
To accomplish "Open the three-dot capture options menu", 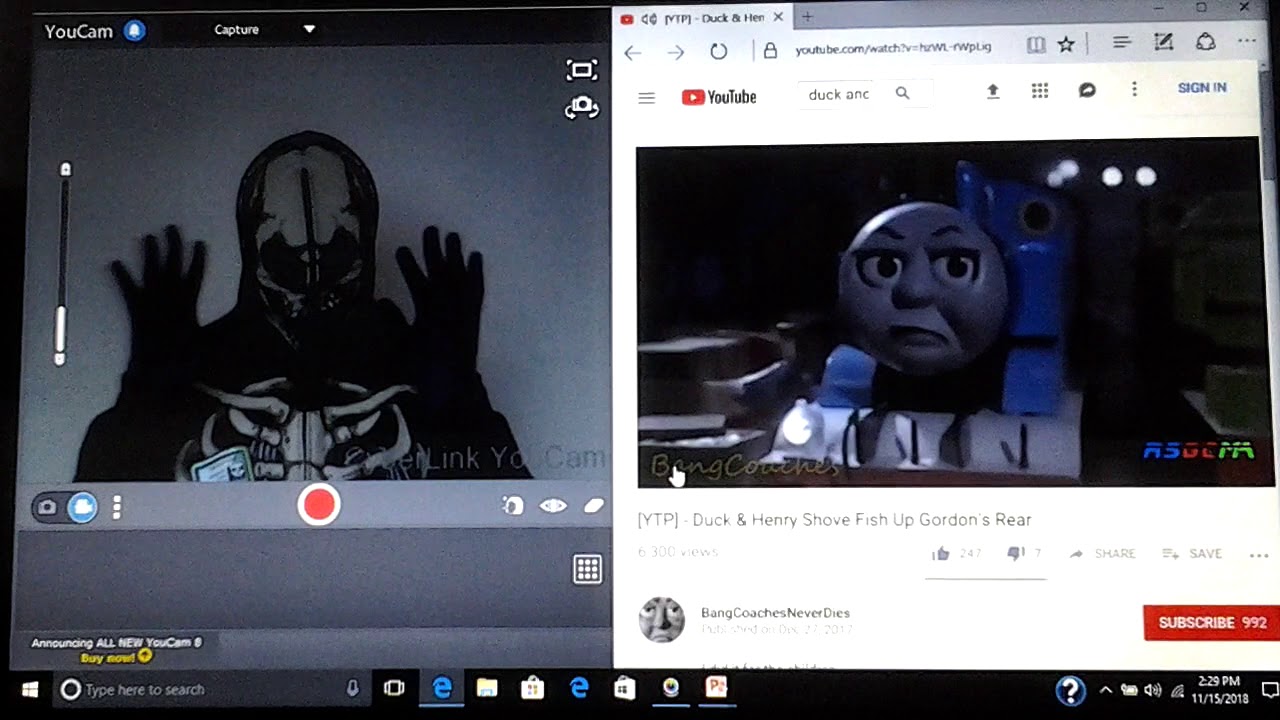I will click(117, 507).
